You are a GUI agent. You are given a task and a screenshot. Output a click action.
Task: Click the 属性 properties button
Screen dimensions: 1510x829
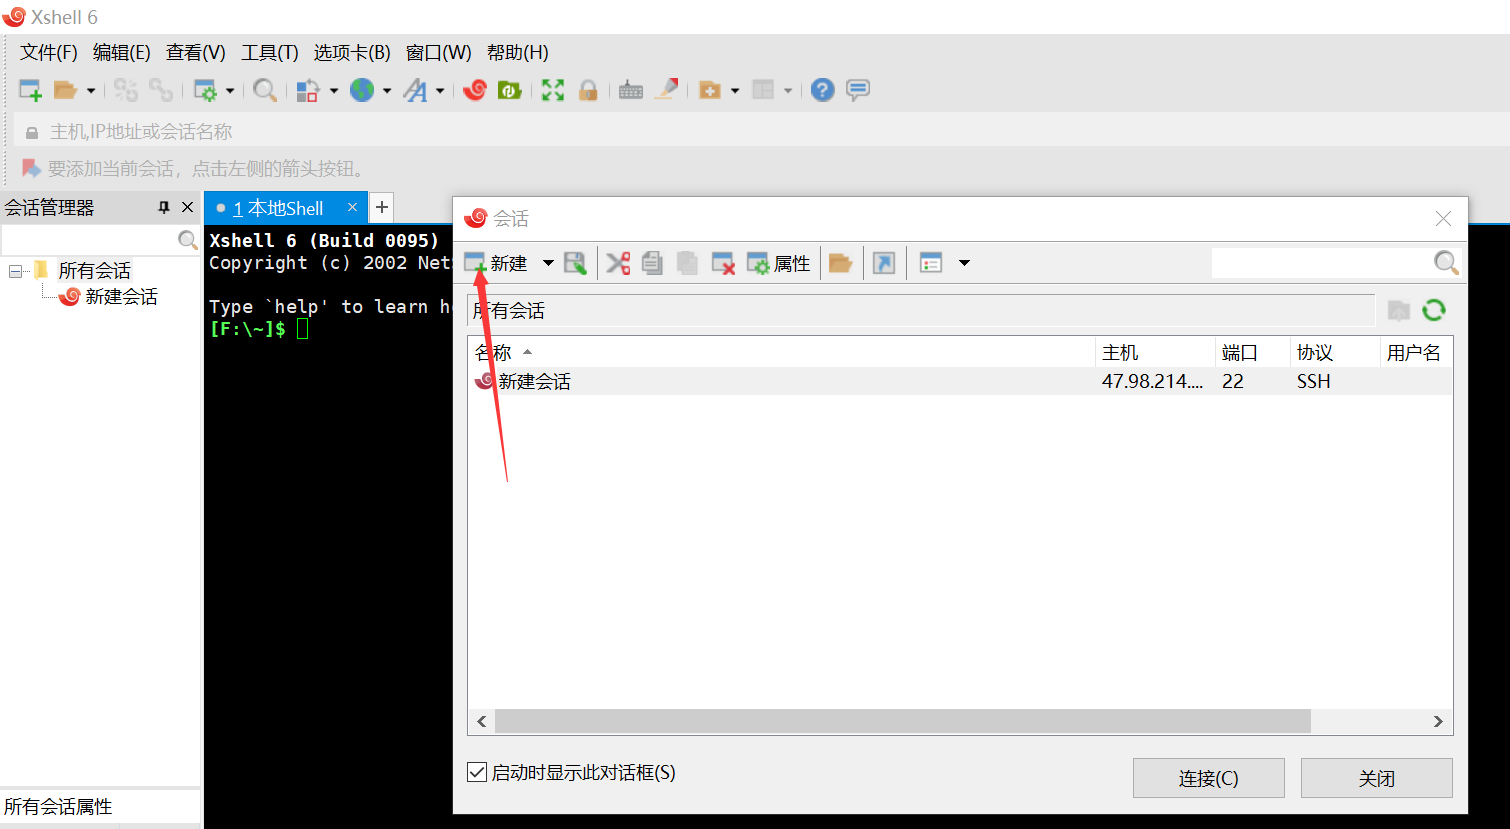point(779,263)
